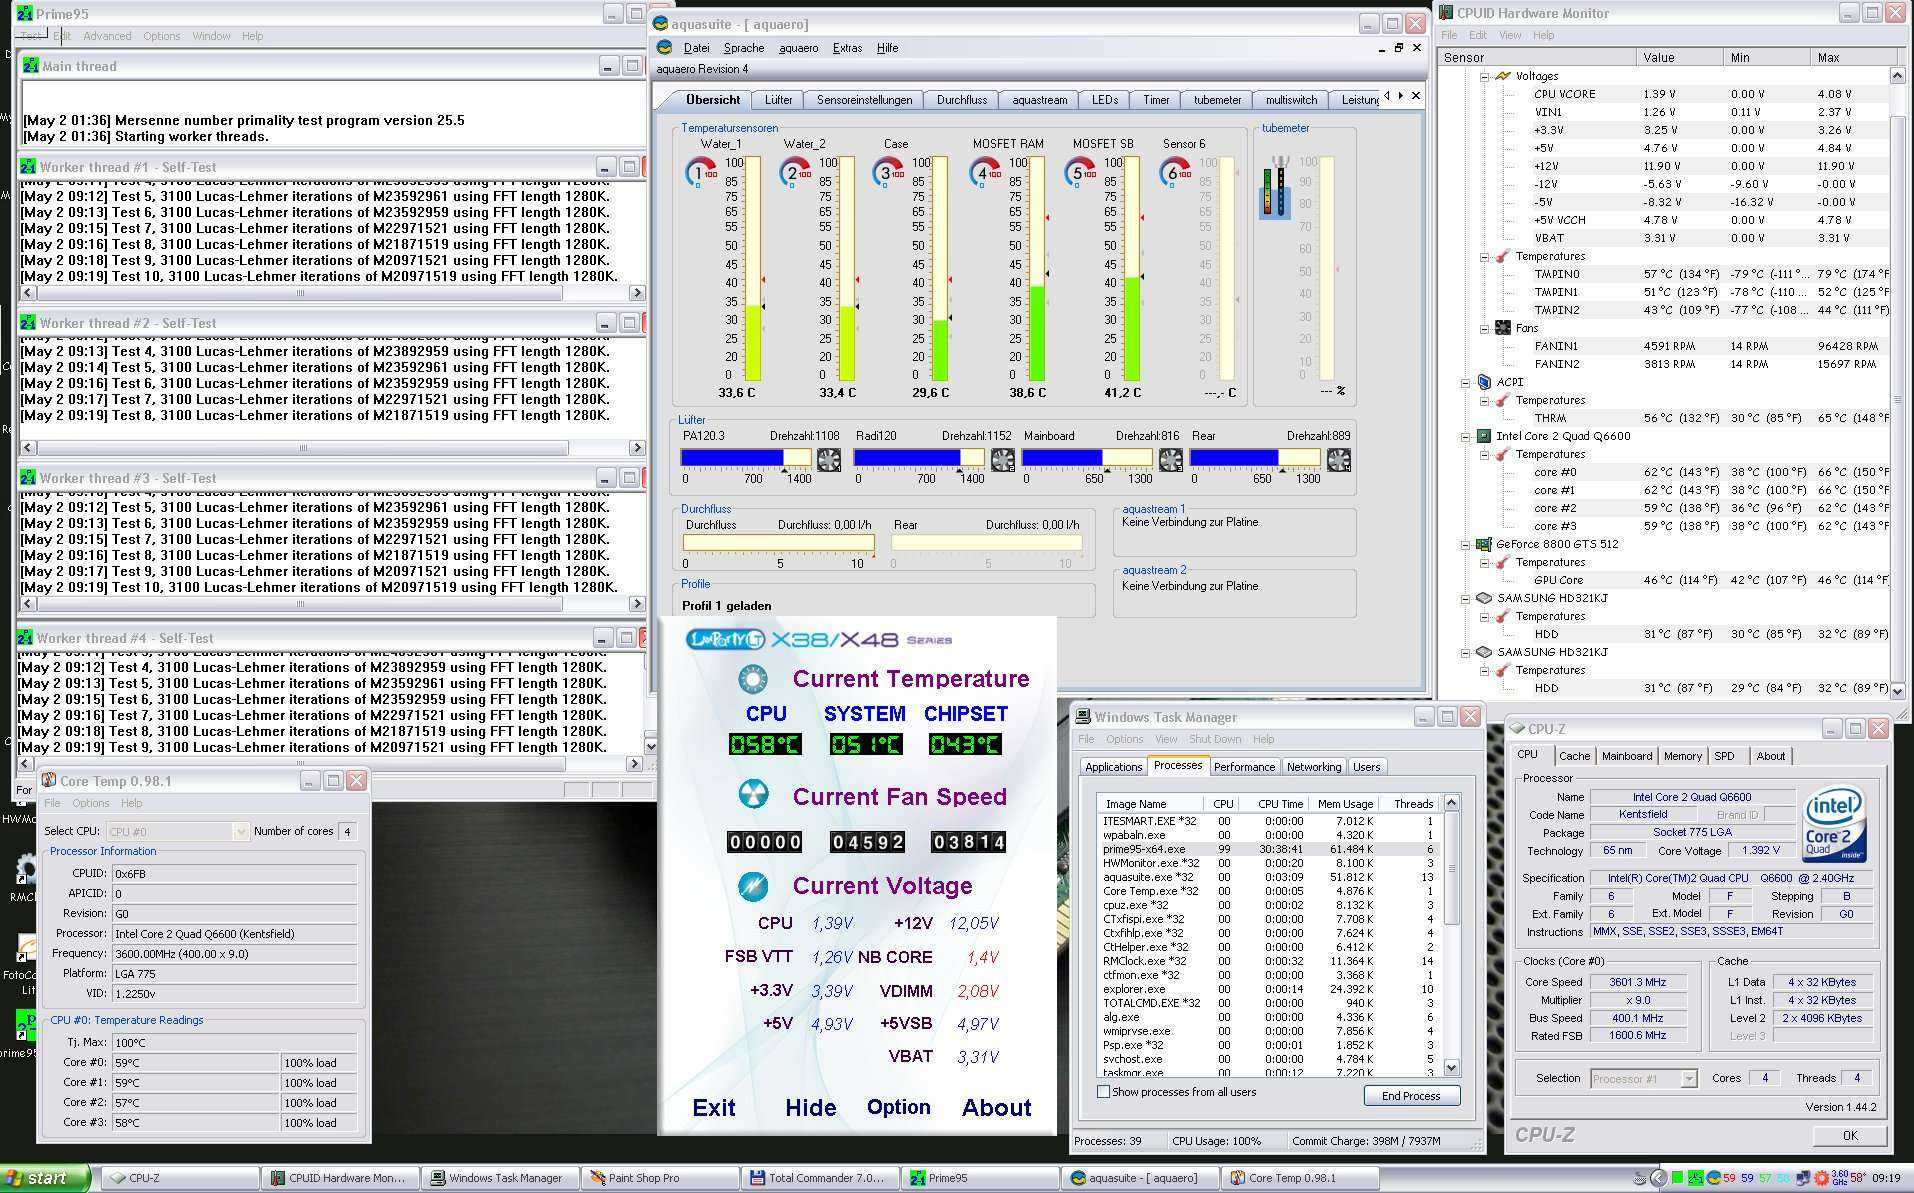The width and height of the screenshot is (1914, 1193).
Task: Switch to the Lüfter tab in aquasuite
Action: 778,100
